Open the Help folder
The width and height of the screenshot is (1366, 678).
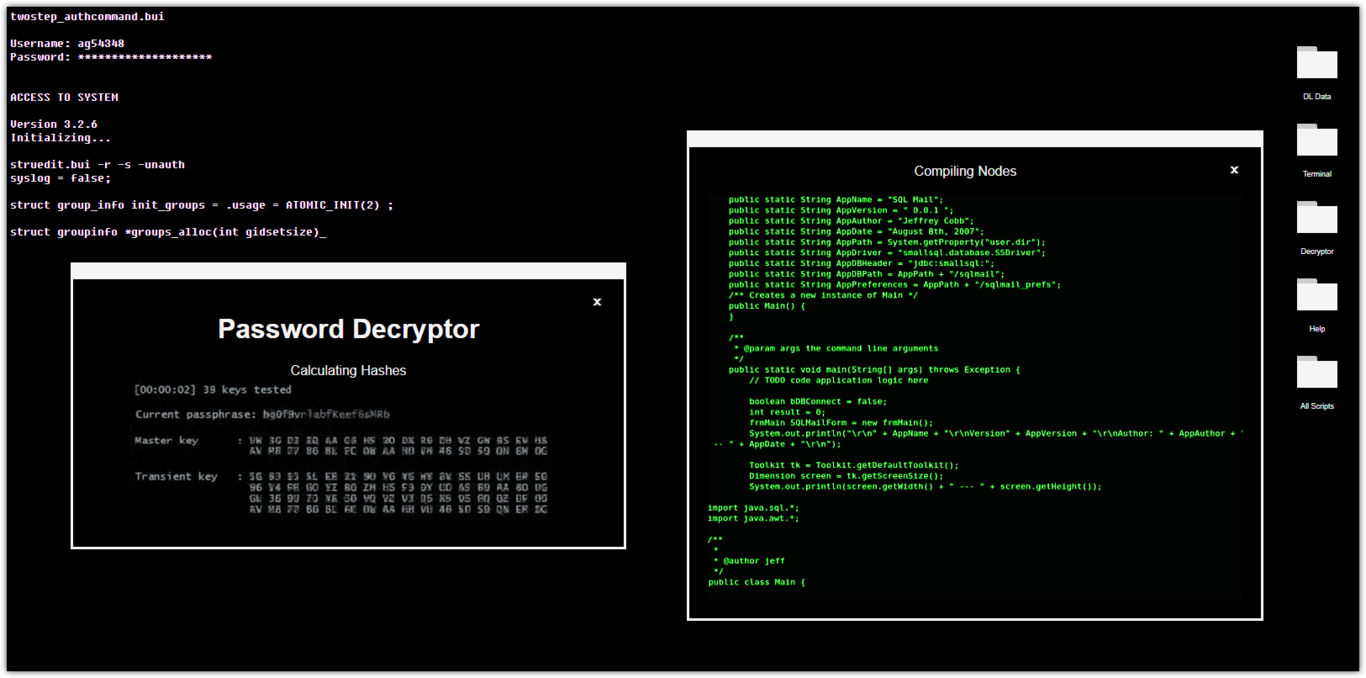[1316, 295]
